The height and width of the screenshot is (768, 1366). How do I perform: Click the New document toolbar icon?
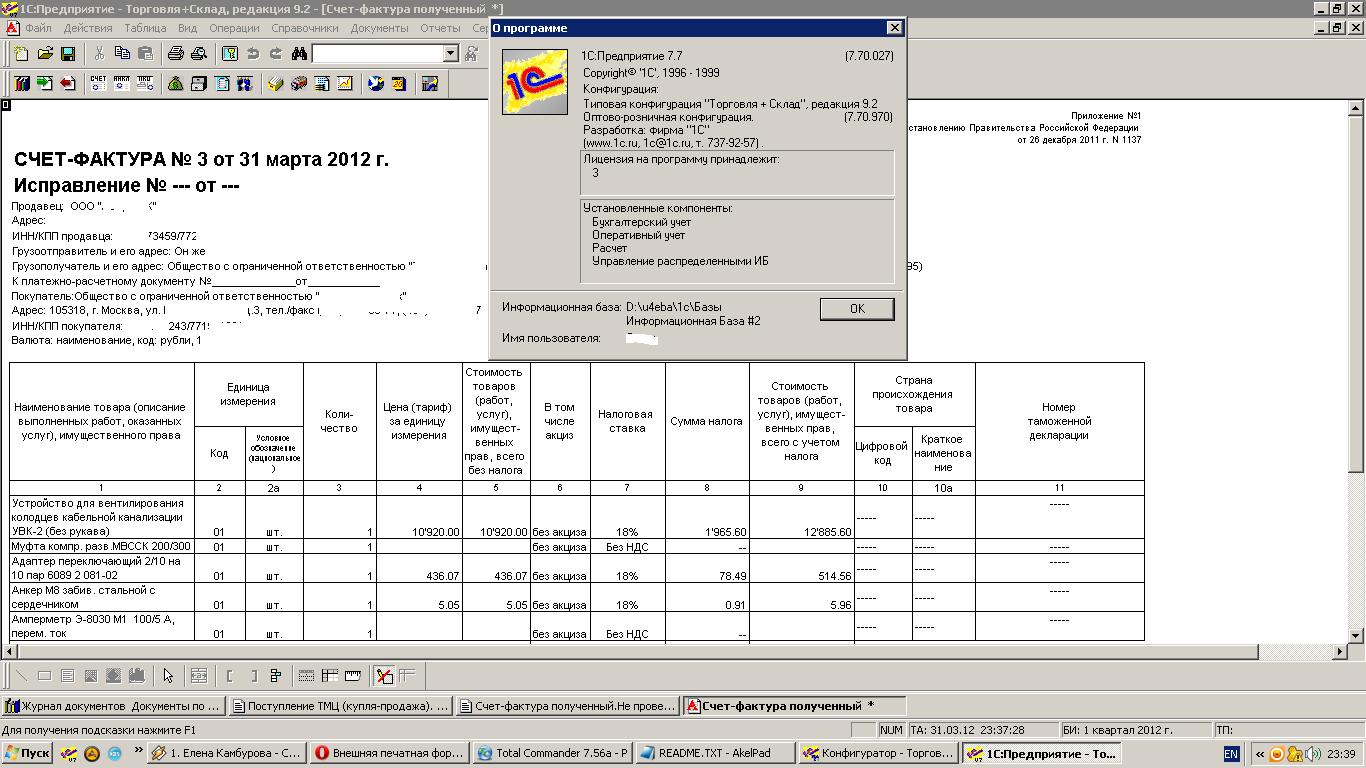(21, 53)
